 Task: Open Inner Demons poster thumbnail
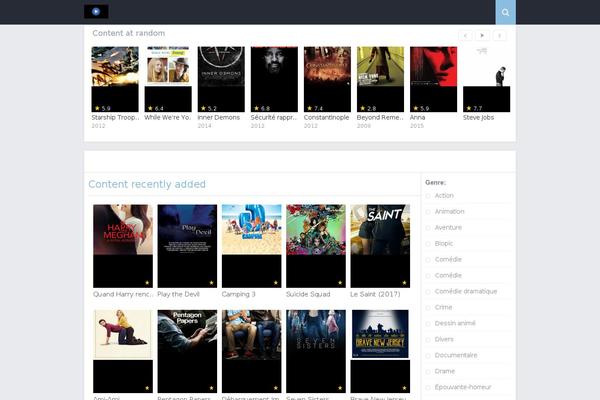coord(221,79)
